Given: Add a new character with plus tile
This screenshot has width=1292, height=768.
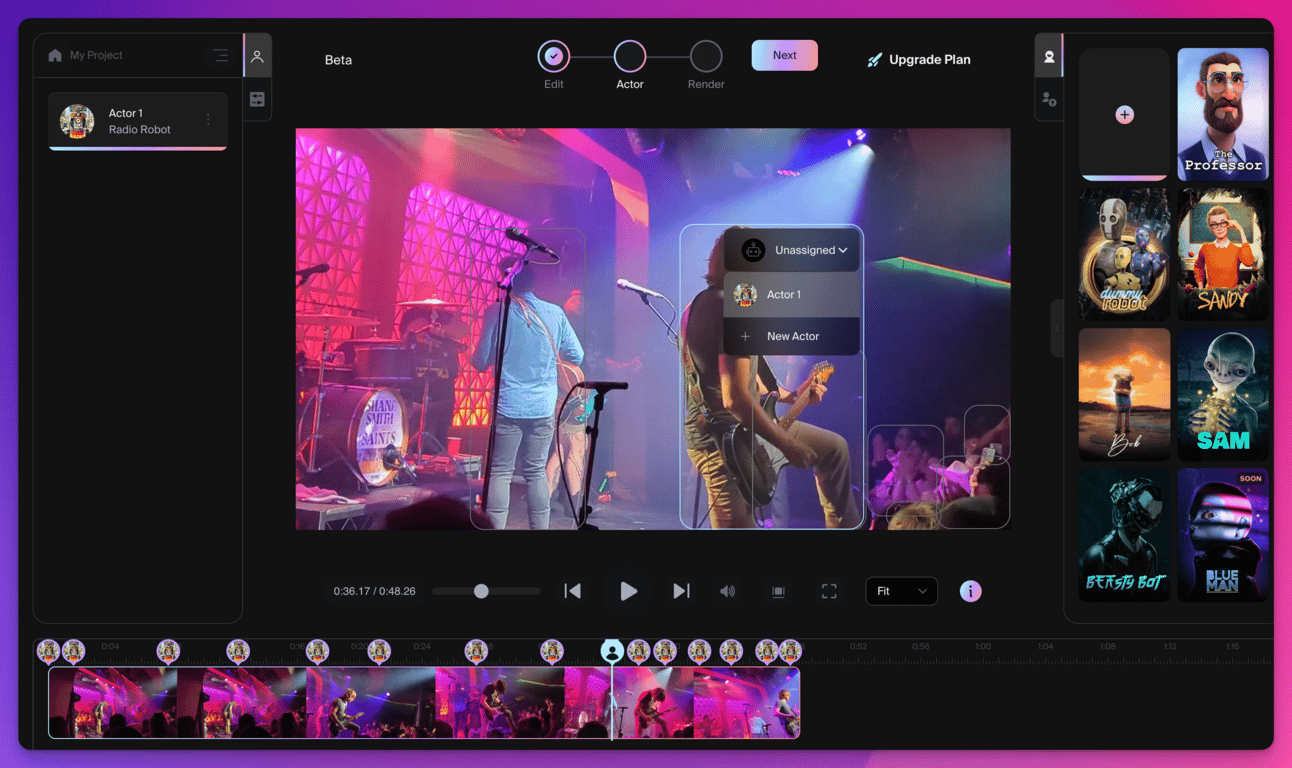Looking at the screenshot, I should coord(1124,115).
